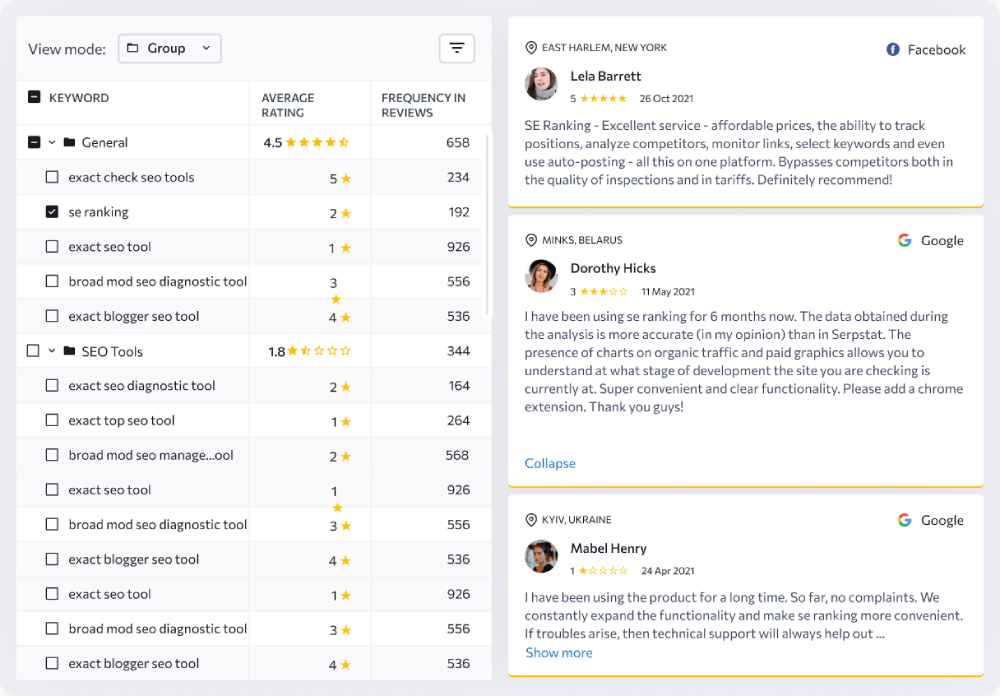The height and width of the screenshot is (696, 1000).
Task: Click folder icon in View mode dropdown
Action: coord(133,48)
